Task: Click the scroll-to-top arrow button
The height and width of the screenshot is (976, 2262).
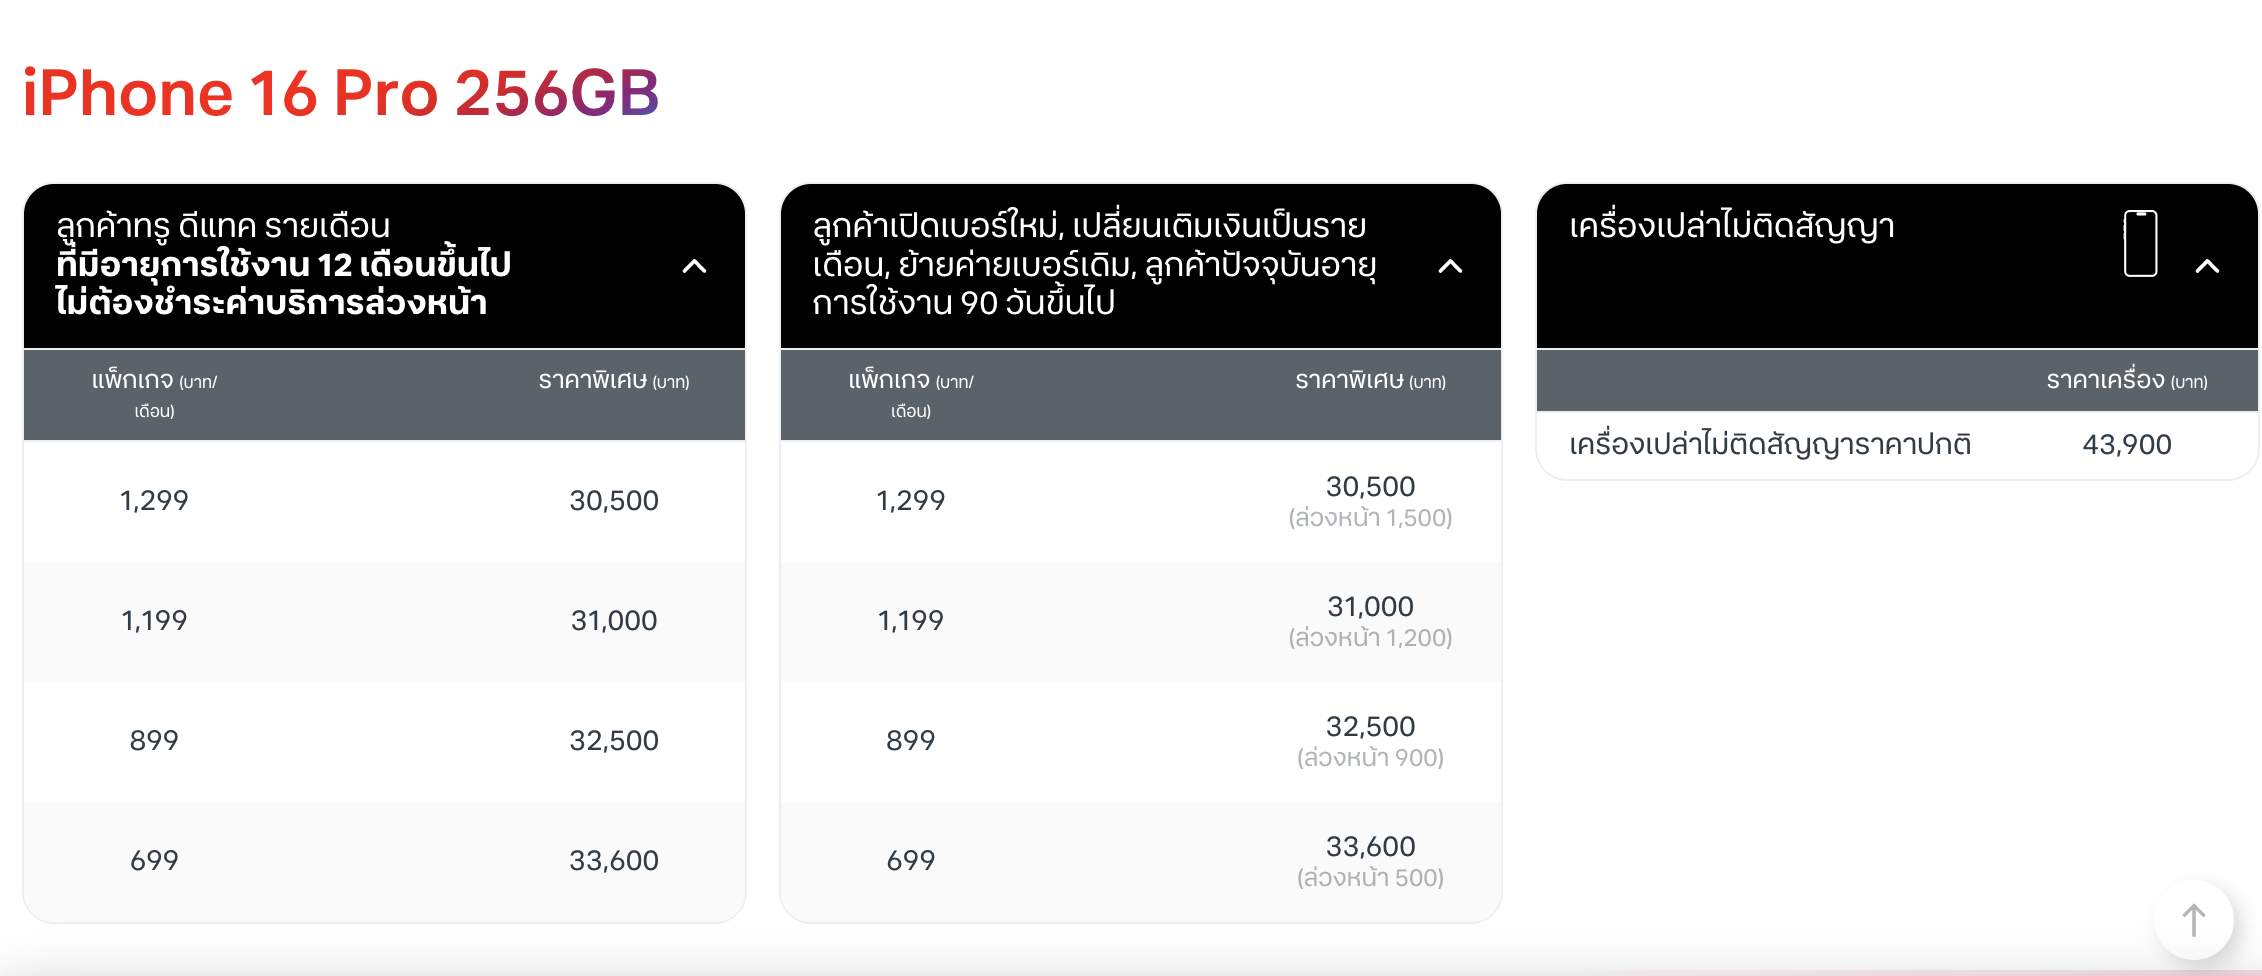Action: pos(2193,920)
